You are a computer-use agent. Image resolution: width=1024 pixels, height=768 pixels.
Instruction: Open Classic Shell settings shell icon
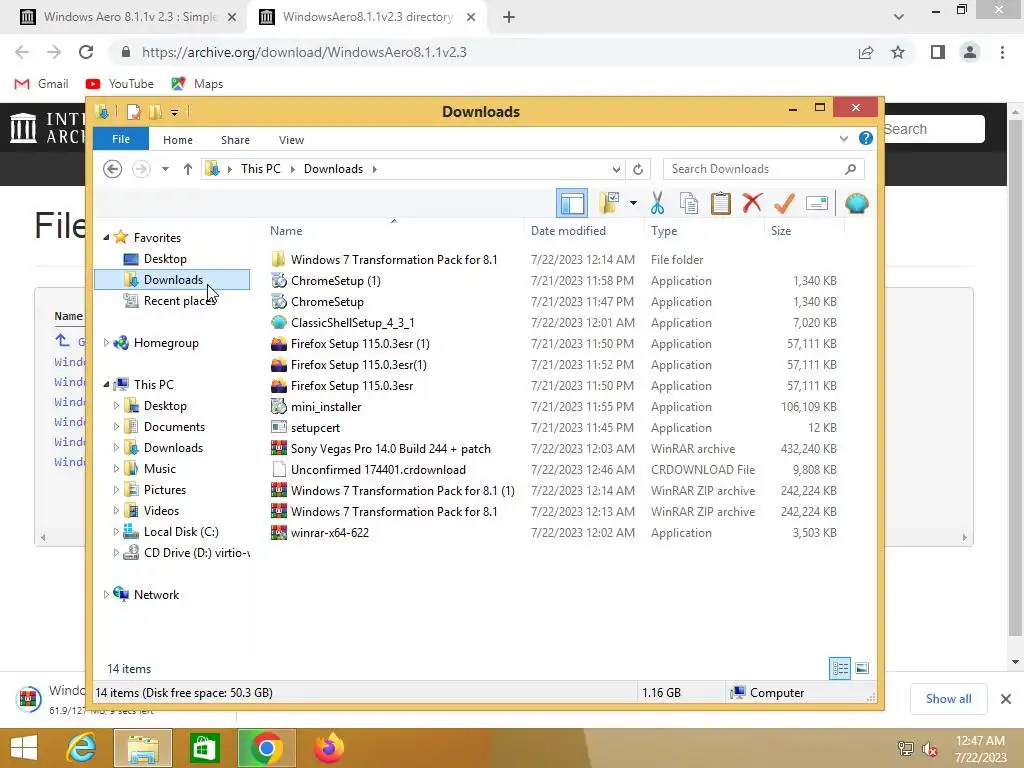tap(856, 203)
